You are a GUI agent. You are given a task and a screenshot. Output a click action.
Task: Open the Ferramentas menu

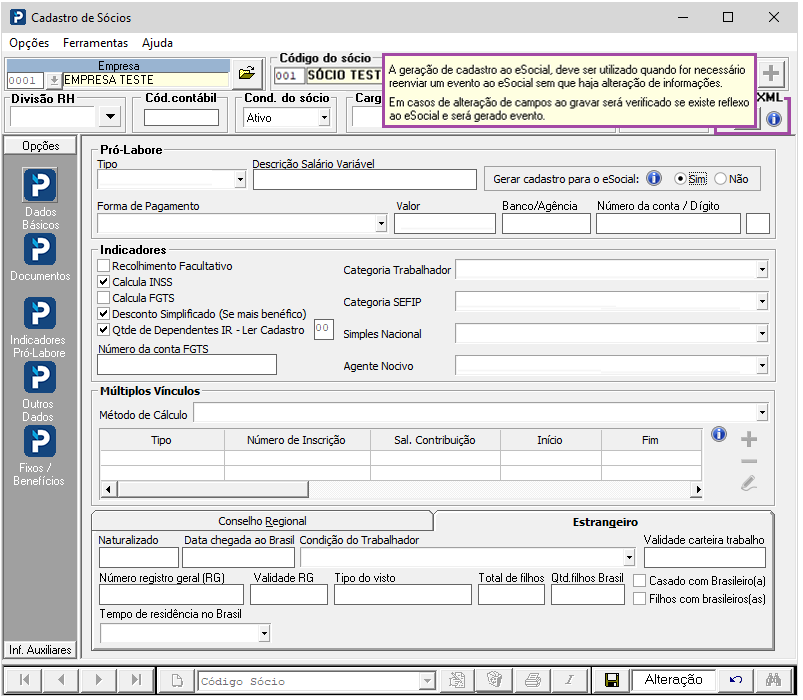[x=95, y=43]
